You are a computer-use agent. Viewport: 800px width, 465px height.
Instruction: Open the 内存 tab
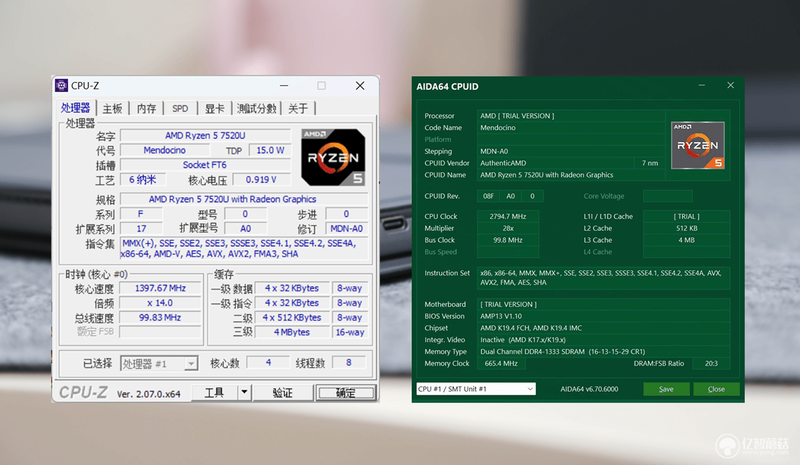click(146, 109)
